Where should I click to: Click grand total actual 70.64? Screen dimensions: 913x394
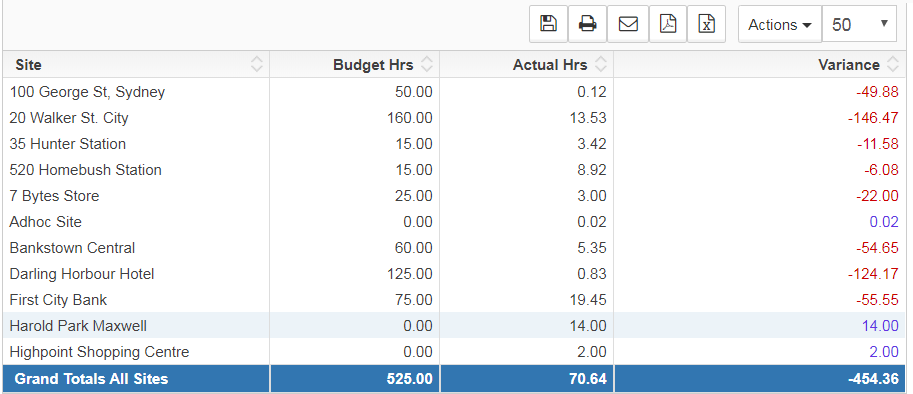(588, 379)
